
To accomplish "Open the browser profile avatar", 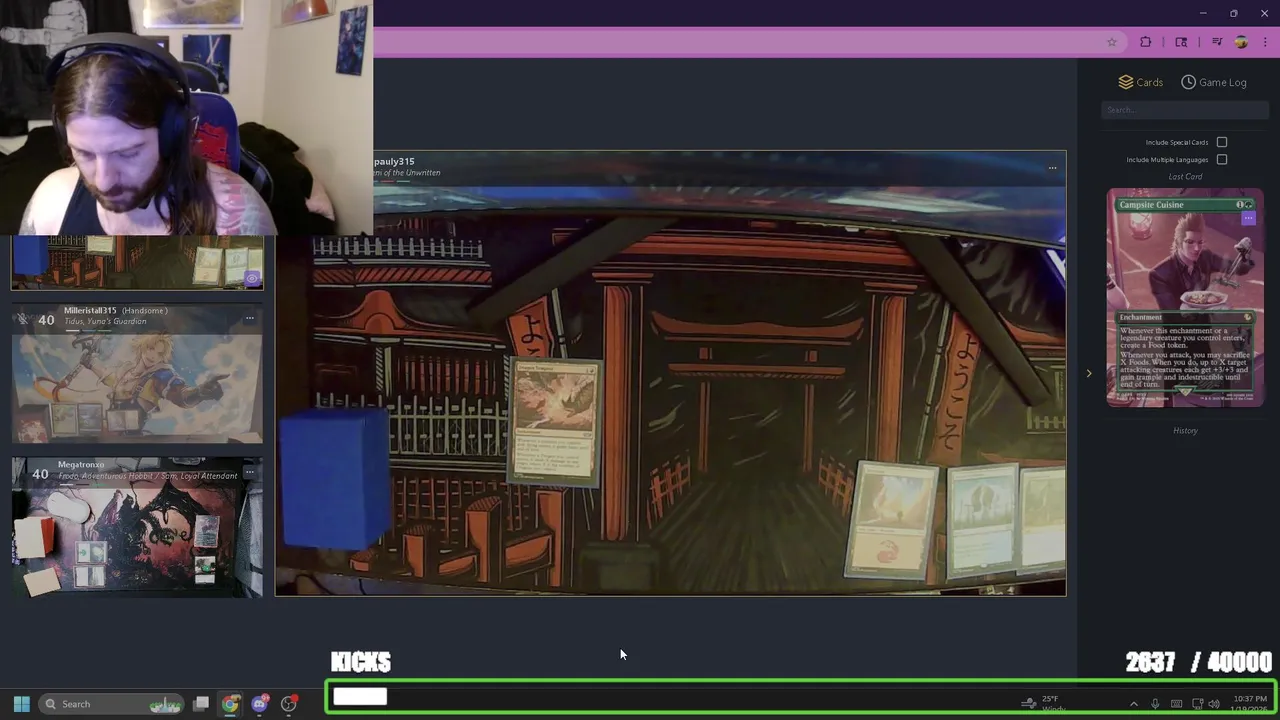I will pos(1241,42).
